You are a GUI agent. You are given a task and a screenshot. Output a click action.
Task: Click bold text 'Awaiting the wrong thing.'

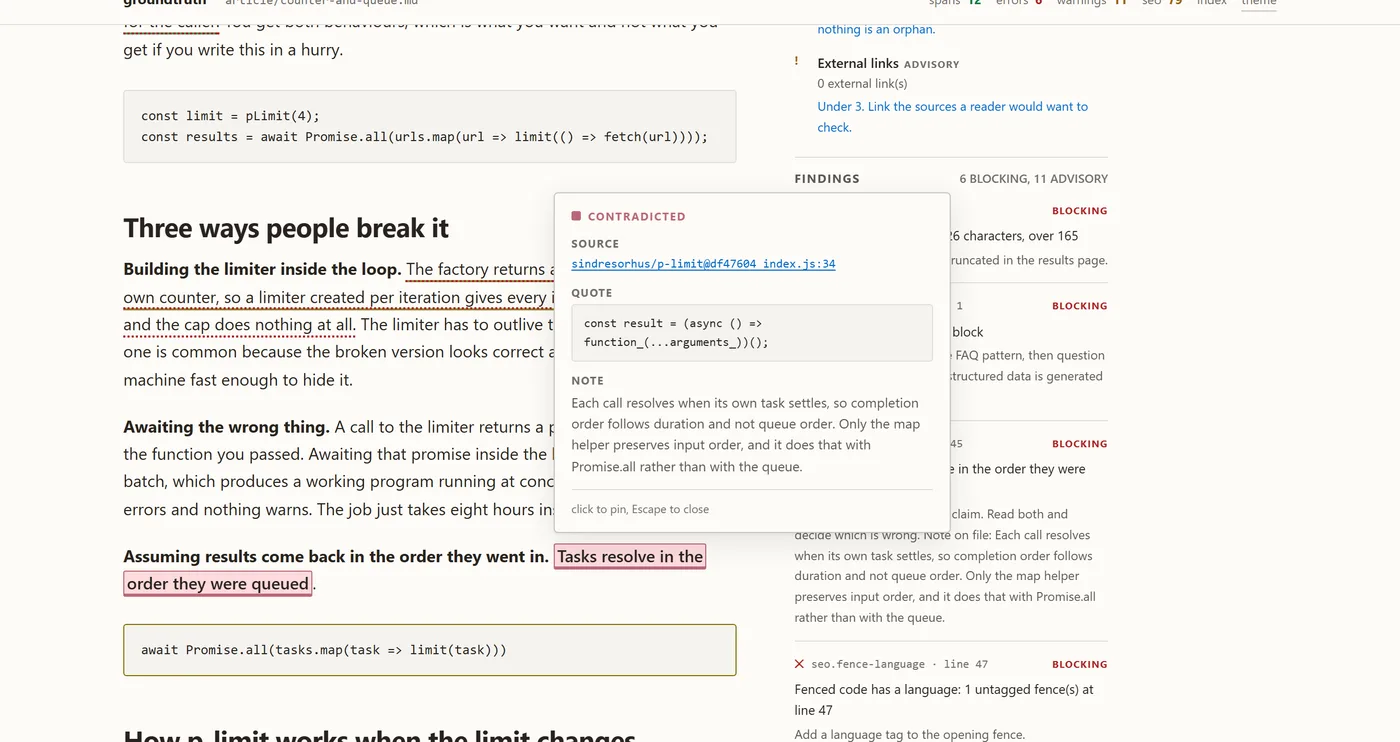tap(226, 427)
